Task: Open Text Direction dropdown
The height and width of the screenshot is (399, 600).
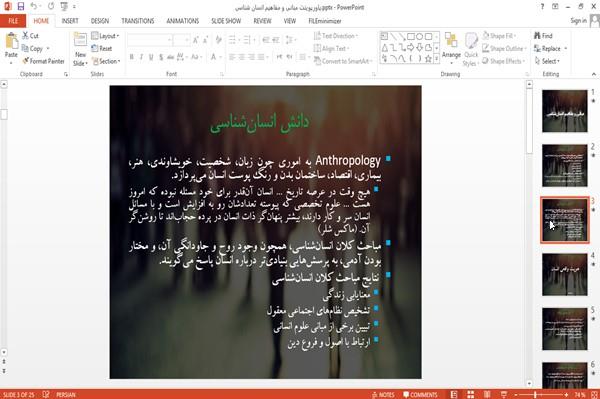Action: click(x=336, y=36)
